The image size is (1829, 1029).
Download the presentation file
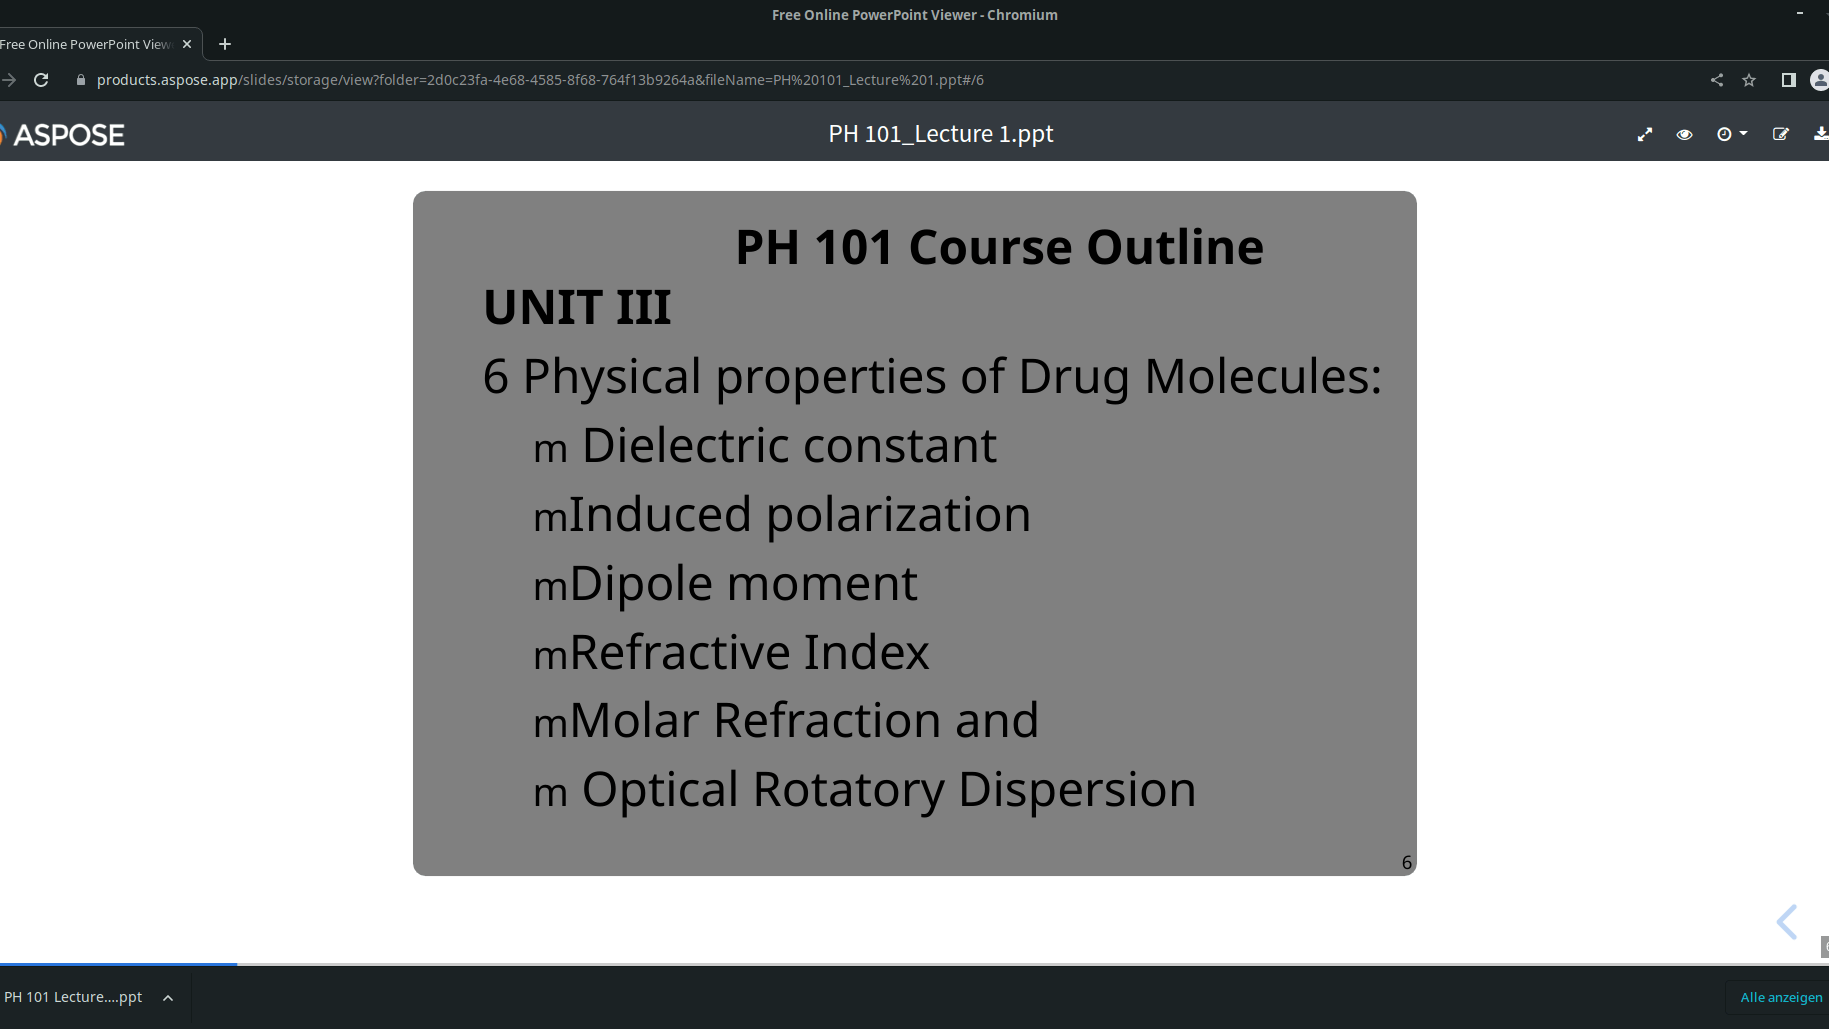point(1821,134)
